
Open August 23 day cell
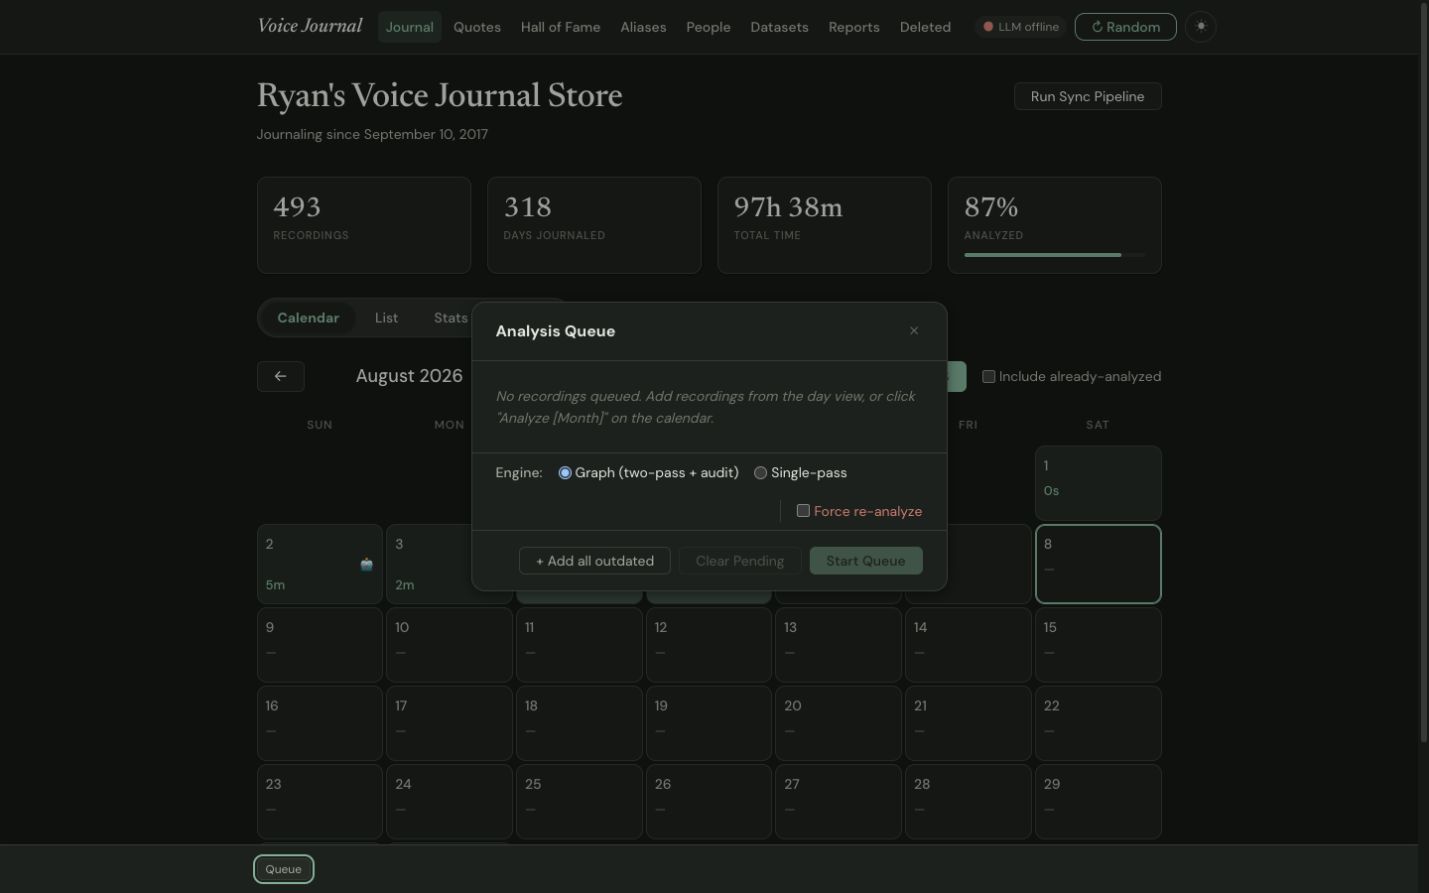pyautogui.click(x=320, y=801)
